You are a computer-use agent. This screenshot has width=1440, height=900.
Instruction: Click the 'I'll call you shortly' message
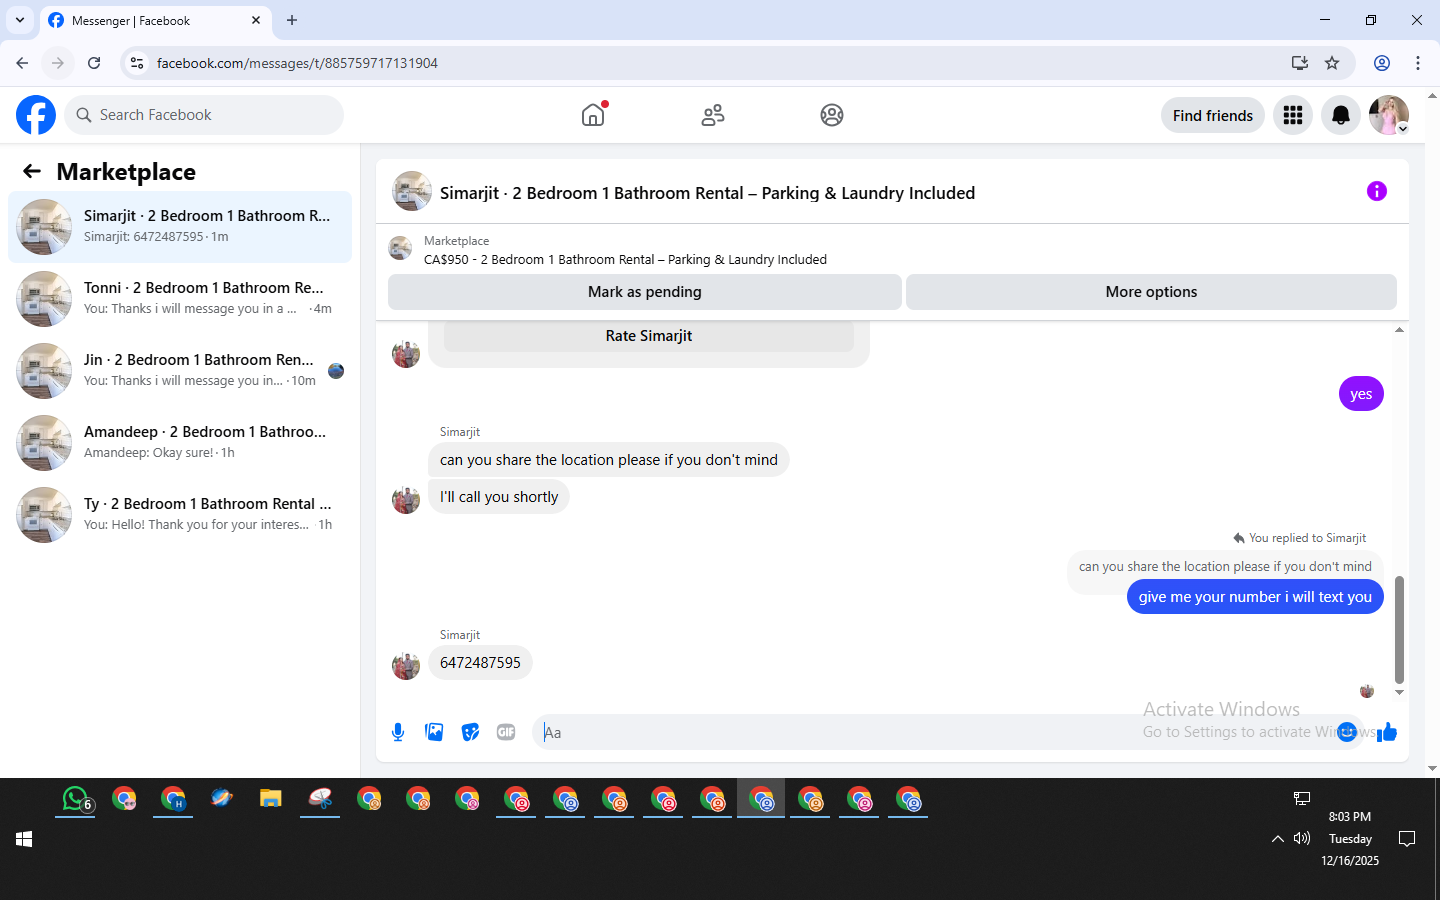(499, 497)
